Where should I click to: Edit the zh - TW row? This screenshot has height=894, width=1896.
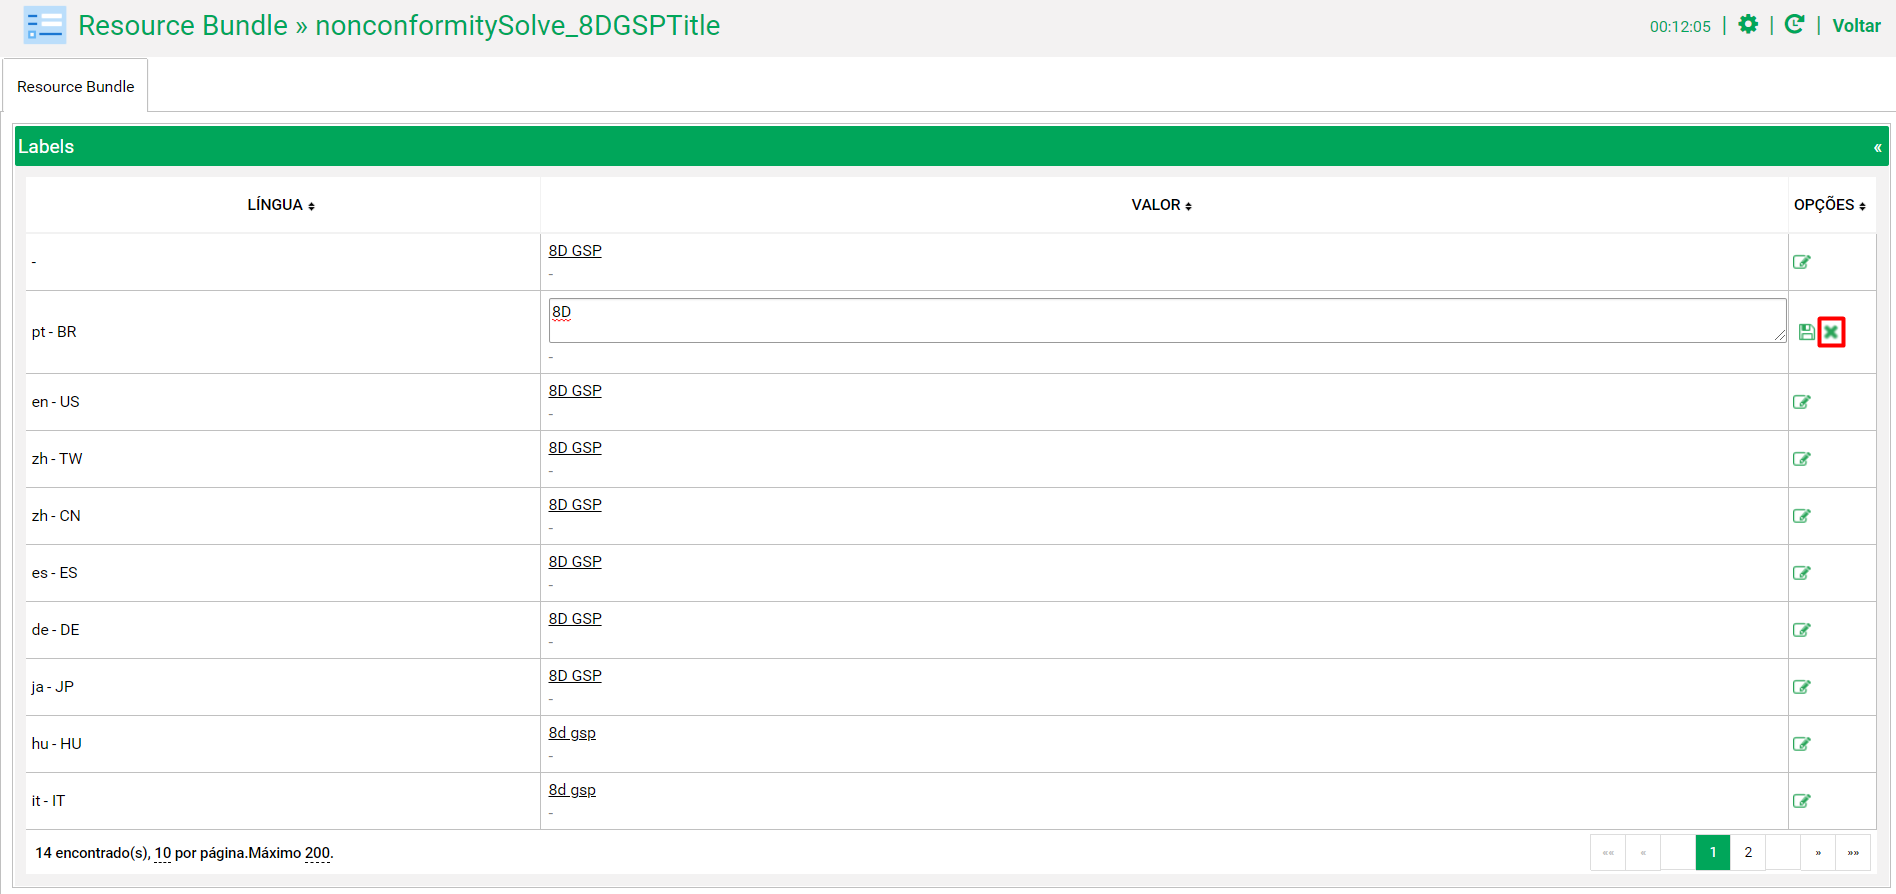click(x=1802, y=459)
